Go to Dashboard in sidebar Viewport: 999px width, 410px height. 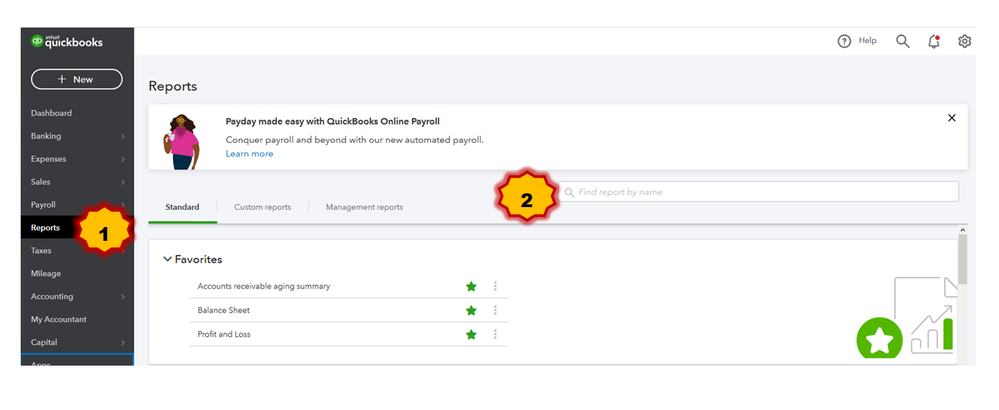51,113
